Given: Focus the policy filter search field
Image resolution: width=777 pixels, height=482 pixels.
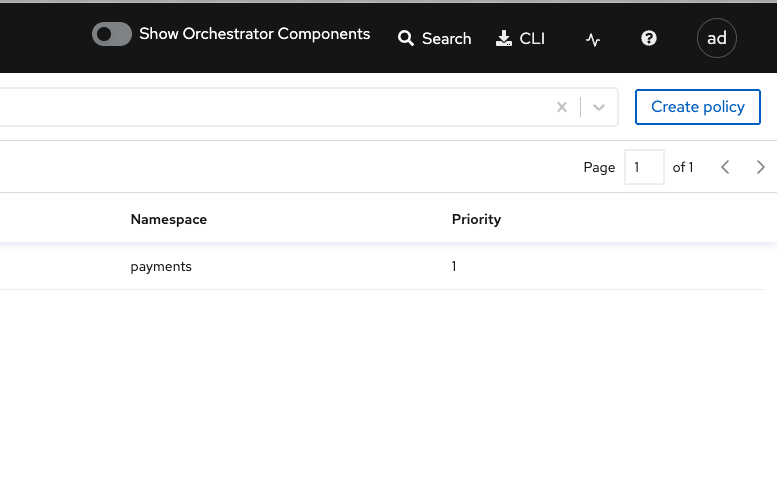Looking at the screenshot, I should [x=273, y=107].
